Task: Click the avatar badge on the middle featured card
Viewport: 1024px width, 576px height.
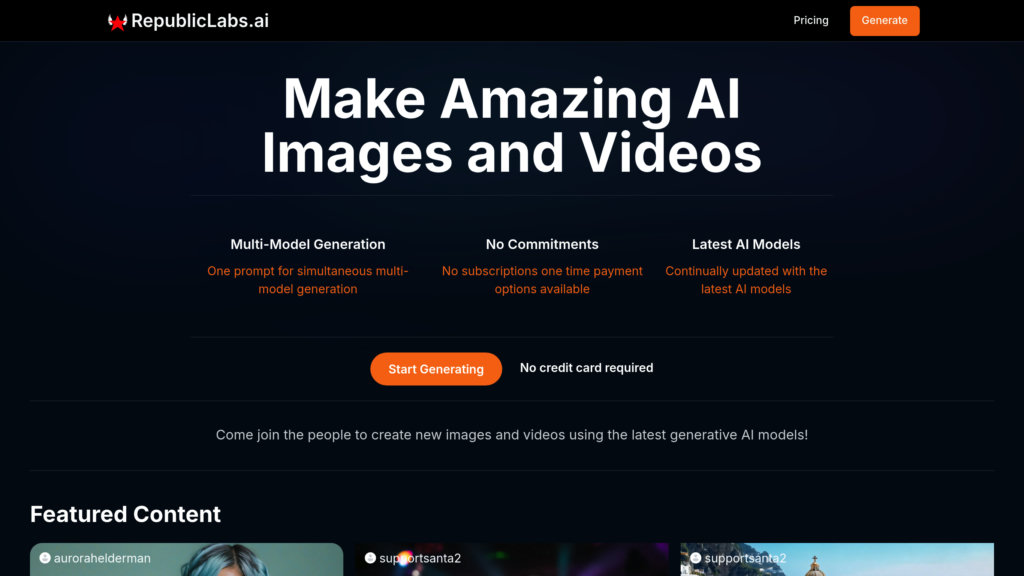Action: coord(371,559)
